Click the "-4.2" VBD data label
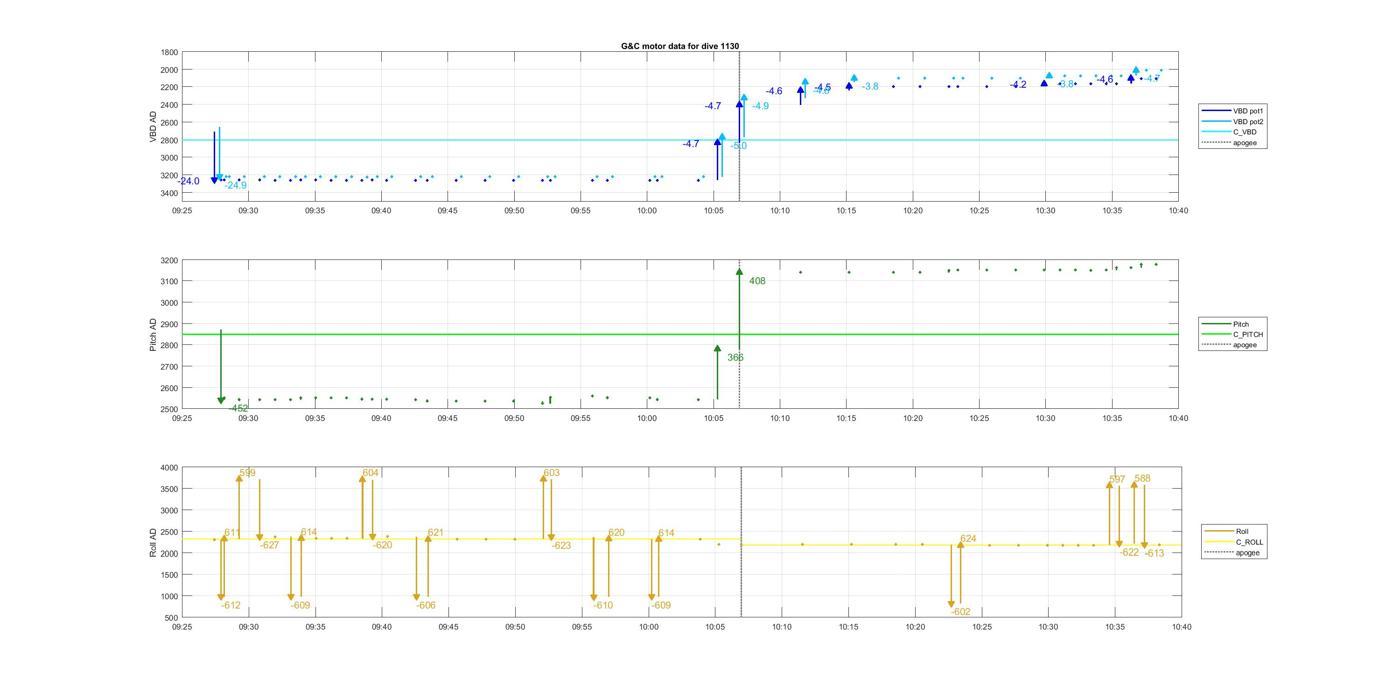Viewport: 1400px width, 693px height. pyautogui.click(x=1018, y=85)
